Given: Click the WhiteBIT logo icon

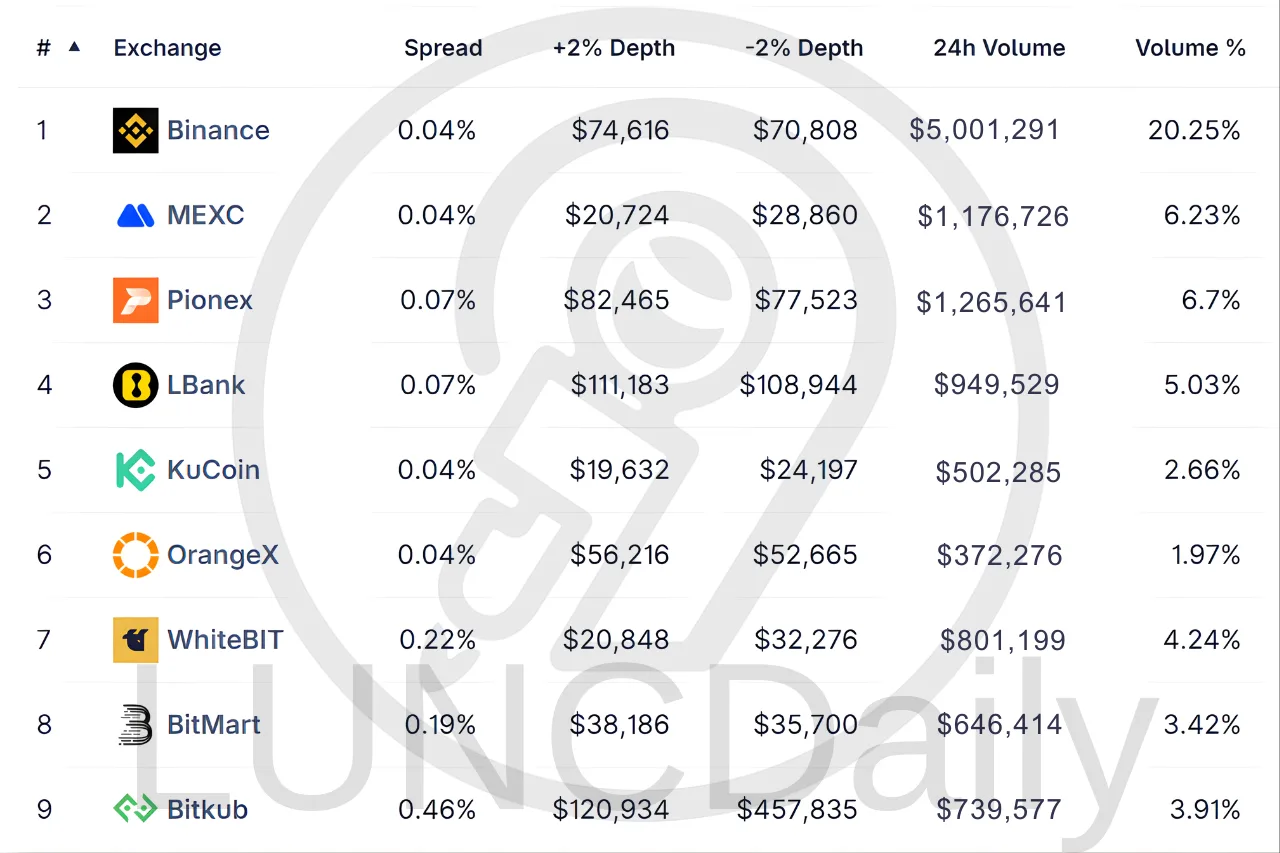Looking at the screenshot, I should coord(135,640).
